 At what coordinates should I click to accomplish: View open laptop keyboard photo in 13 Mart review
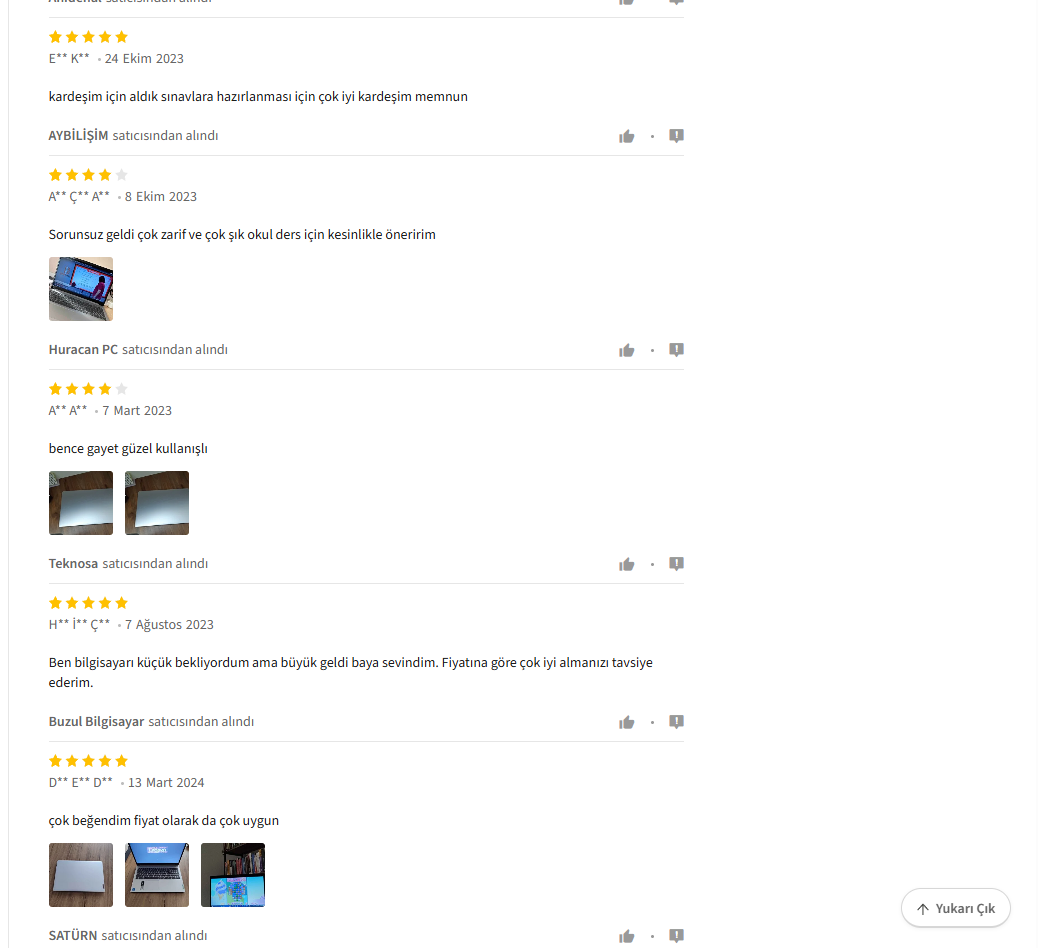pyautogui.click(x=157, y=875)
